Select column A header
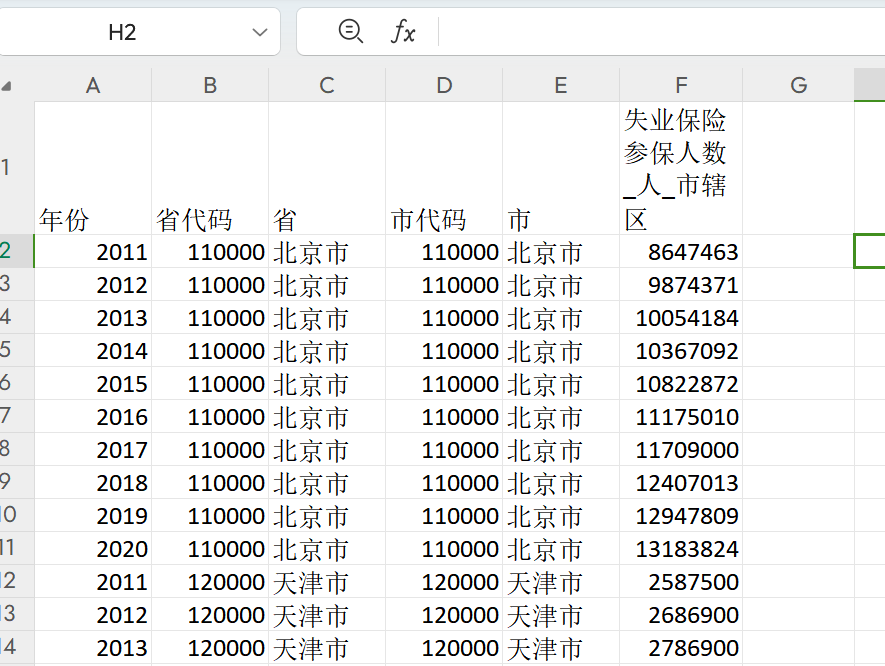 pos(93,85)
